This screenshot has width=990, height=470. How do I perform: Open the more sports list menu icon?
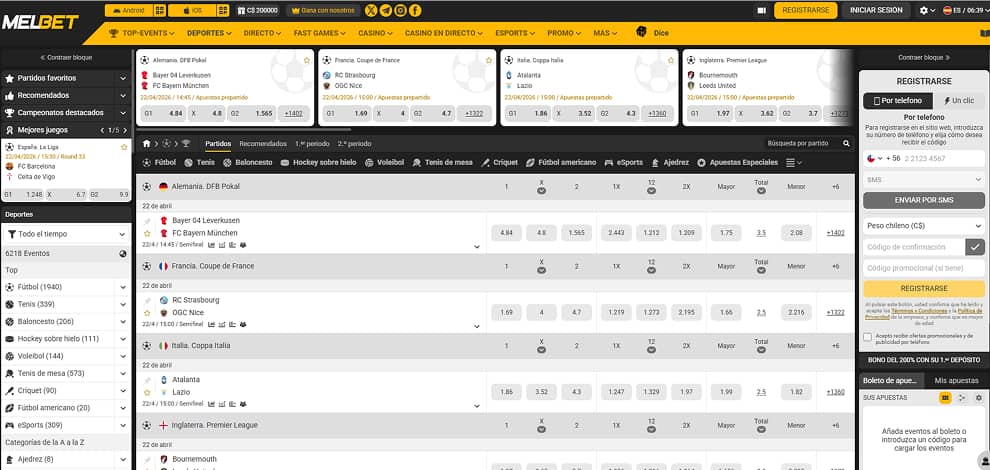click(794, 162)
